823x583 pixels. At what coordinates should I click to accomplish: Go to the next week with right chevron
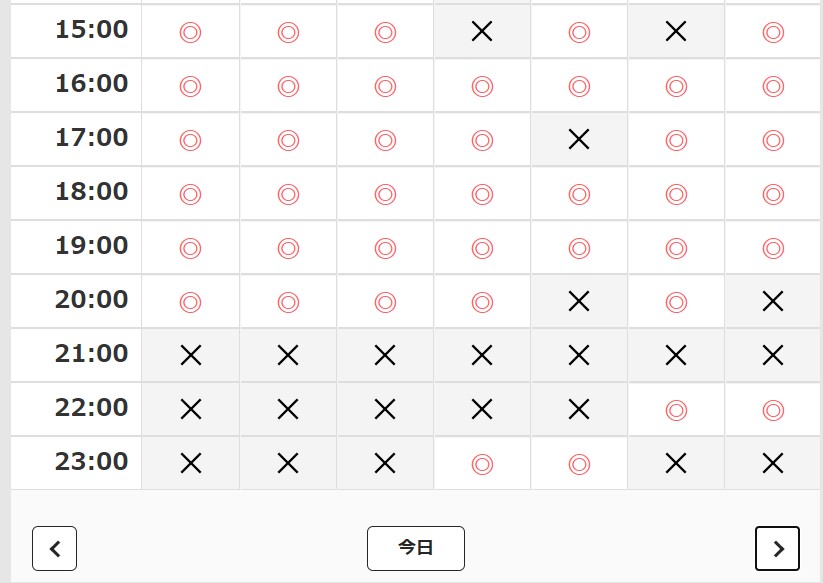pos(777,548)
